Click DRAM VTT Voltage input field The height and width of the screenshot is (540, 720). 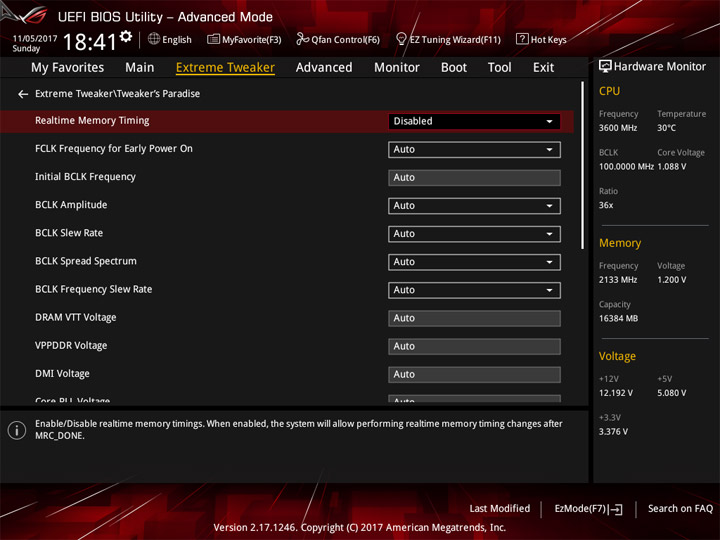click(x=474, y=318)
